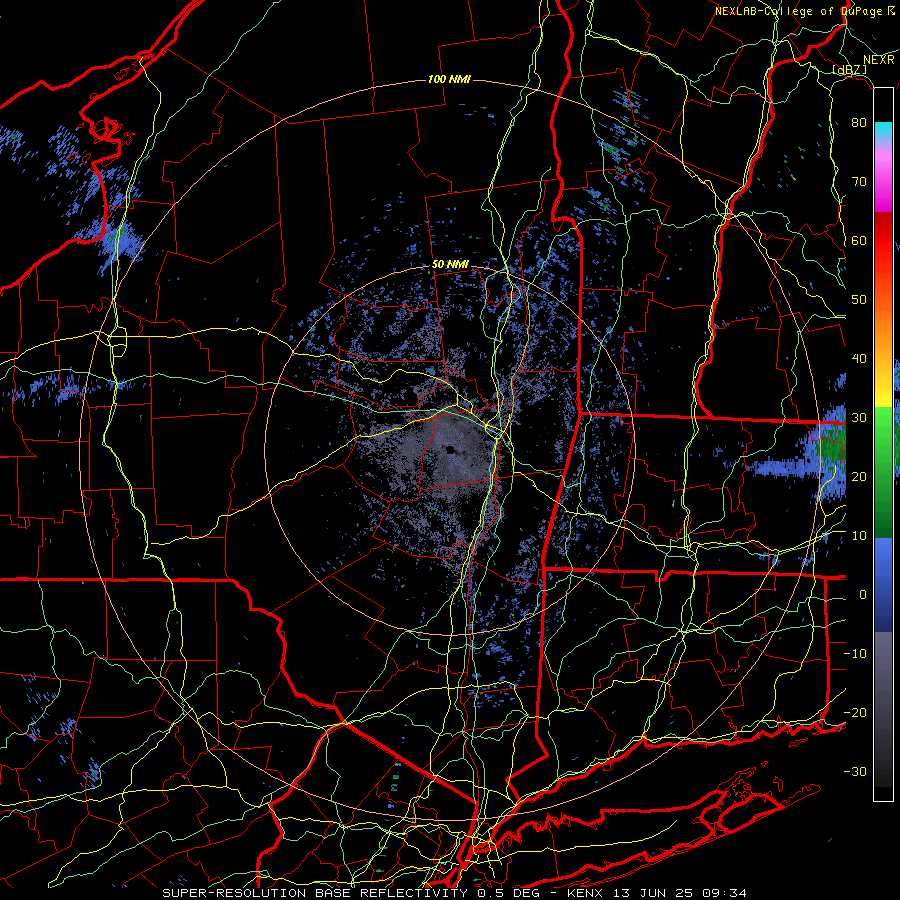Click the red segment of the color bar
The width and height of the screenshot is (900, 900).
point(883,241)
